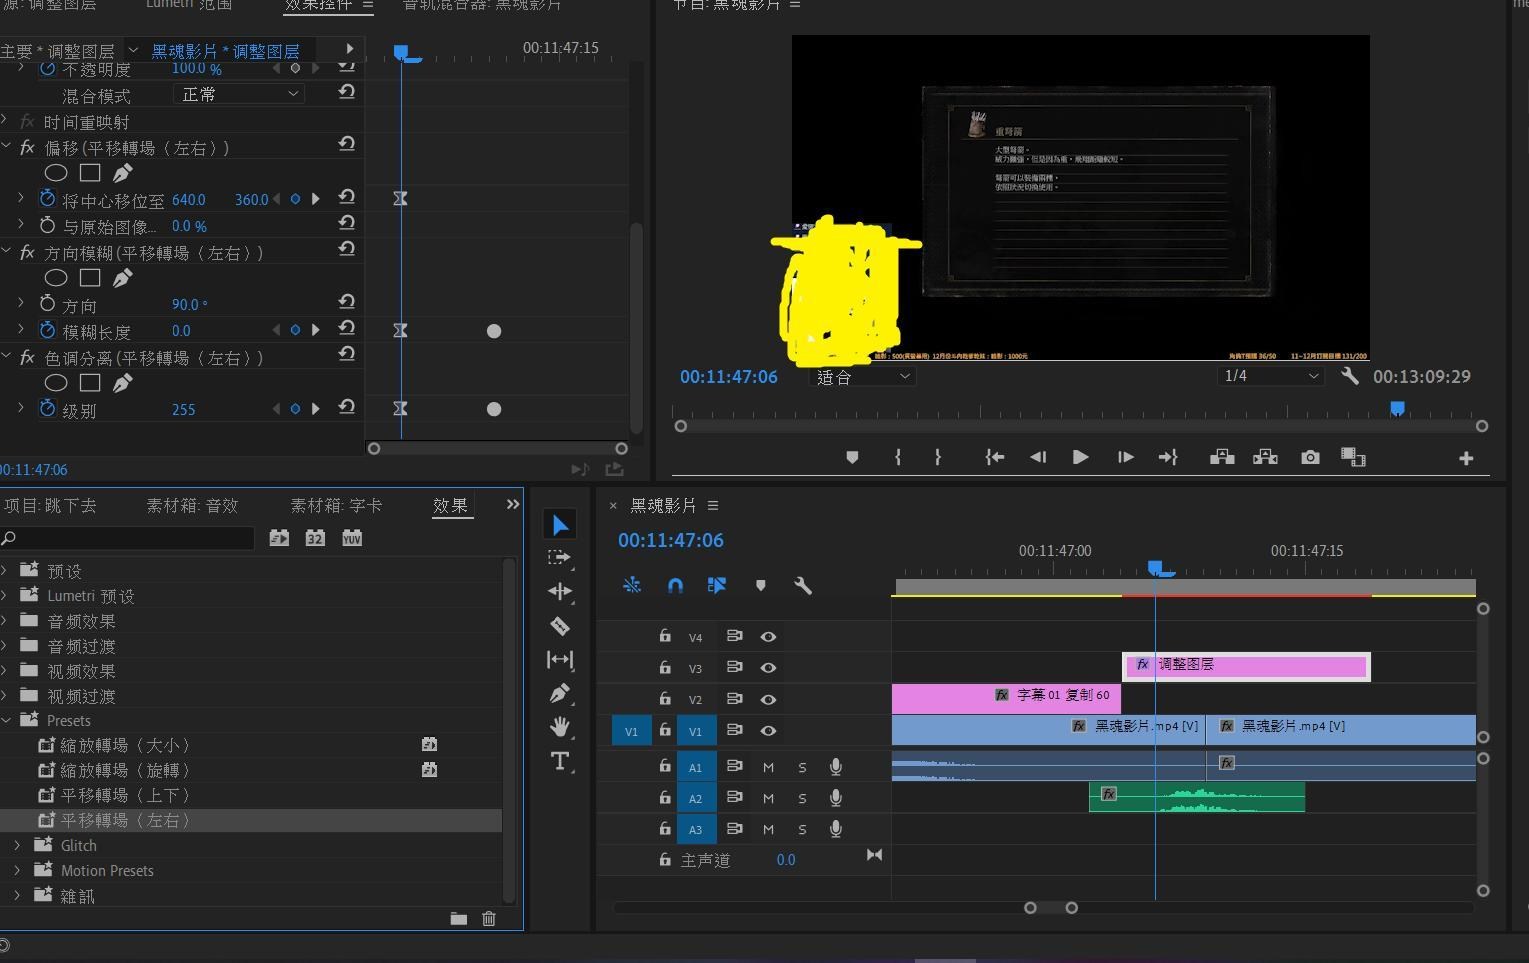Open the 项目: 跳下去 tab

49,506
